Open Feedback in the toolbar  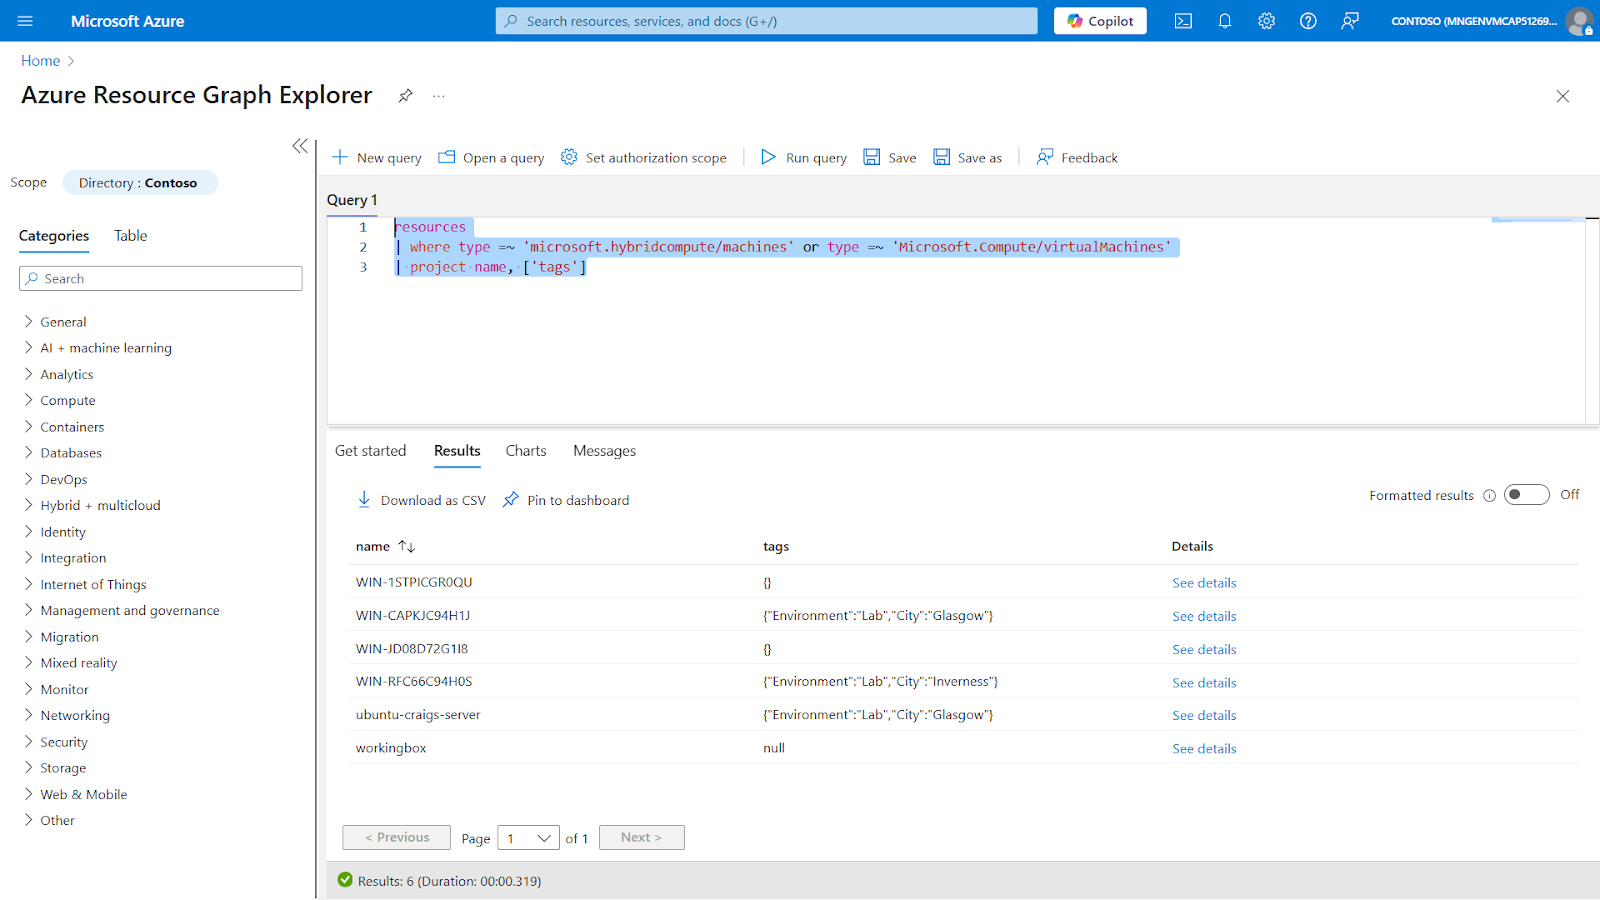coord(1078,158)
